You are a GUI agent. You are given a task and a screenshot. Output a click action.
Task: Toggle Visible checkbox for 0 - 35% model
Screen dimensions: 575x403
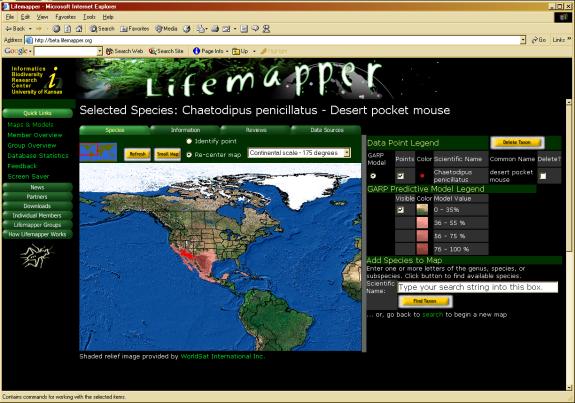[401, 210]
